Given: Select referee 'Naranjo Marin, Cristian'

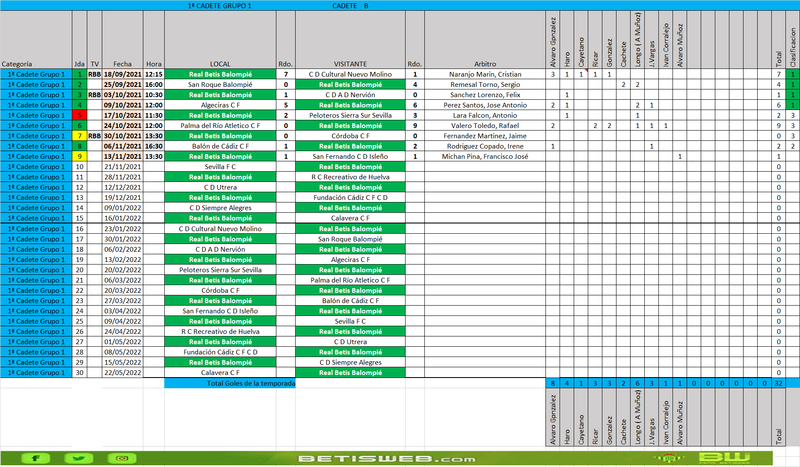Looking at the screenshot, I should click(485, 74).
